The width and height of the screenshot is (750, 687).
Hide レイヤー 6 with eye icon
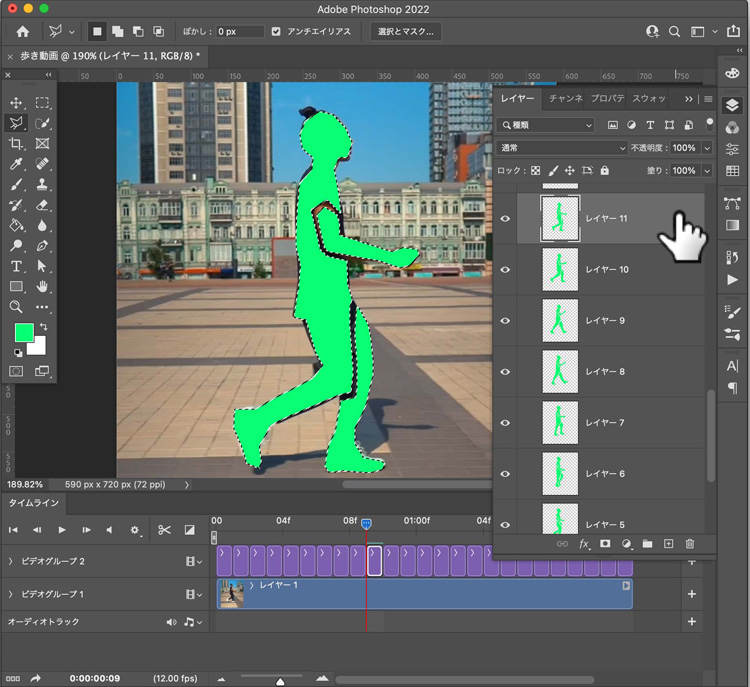point(505,474)
